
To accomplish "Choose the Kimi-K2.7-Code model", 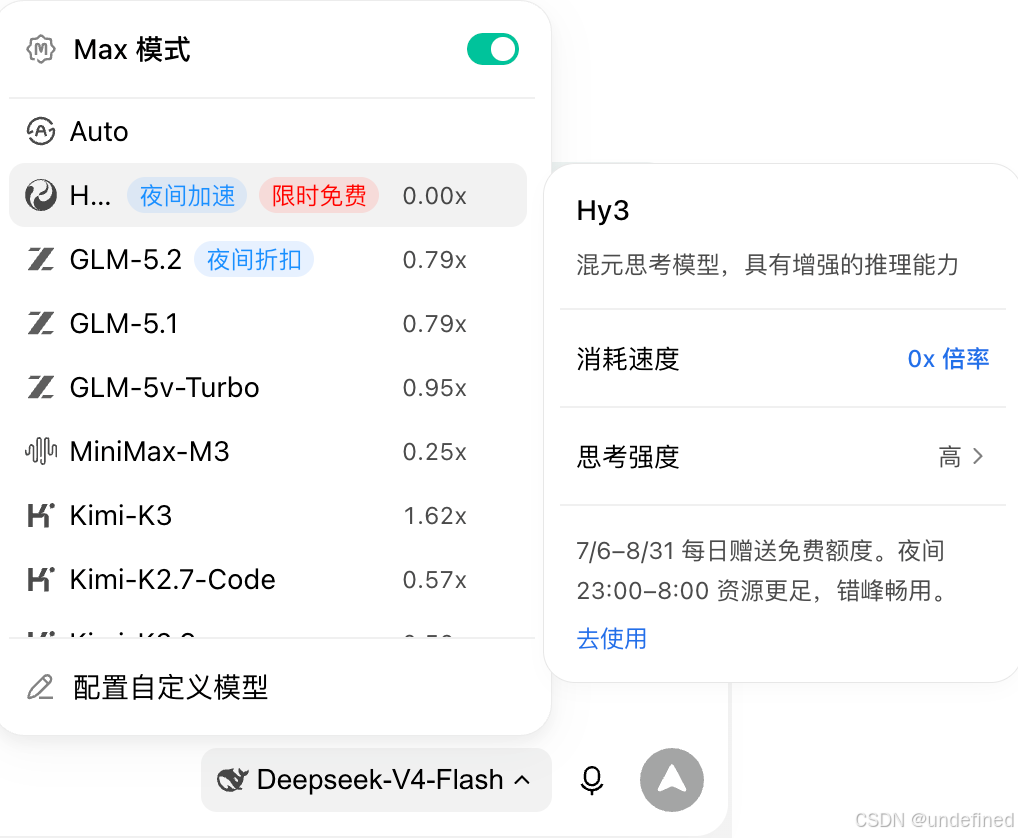I will pyautogui.click(x=267, y=579).
